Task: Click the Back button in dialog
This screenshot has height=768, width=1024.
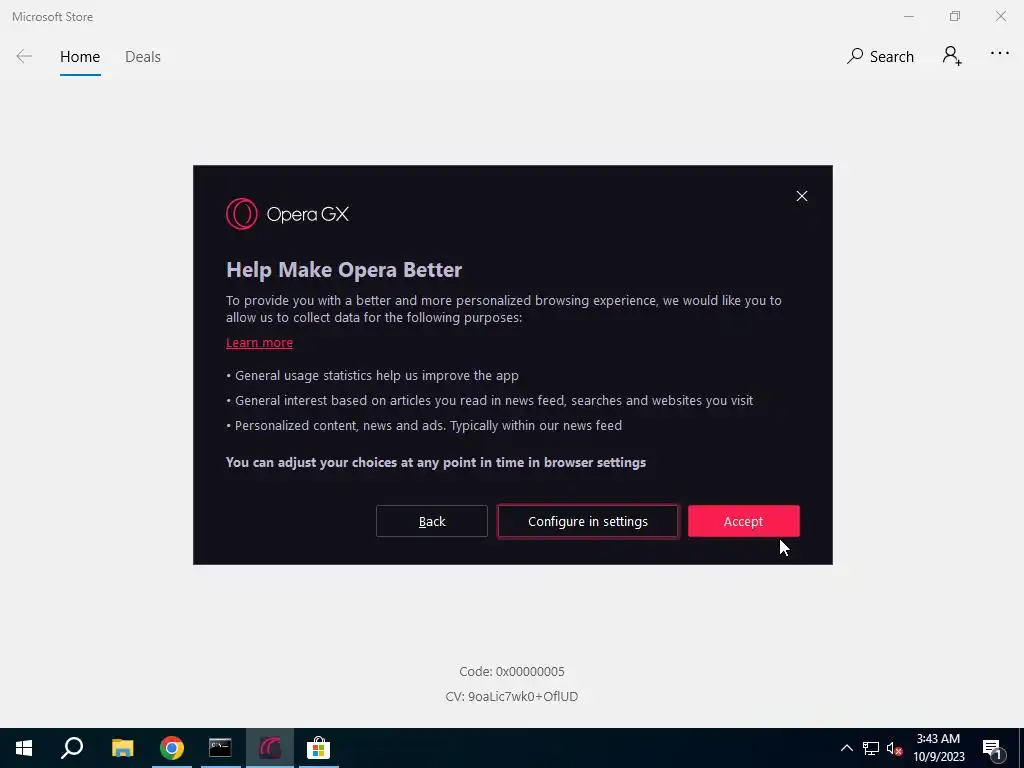Action: [432, 521]
